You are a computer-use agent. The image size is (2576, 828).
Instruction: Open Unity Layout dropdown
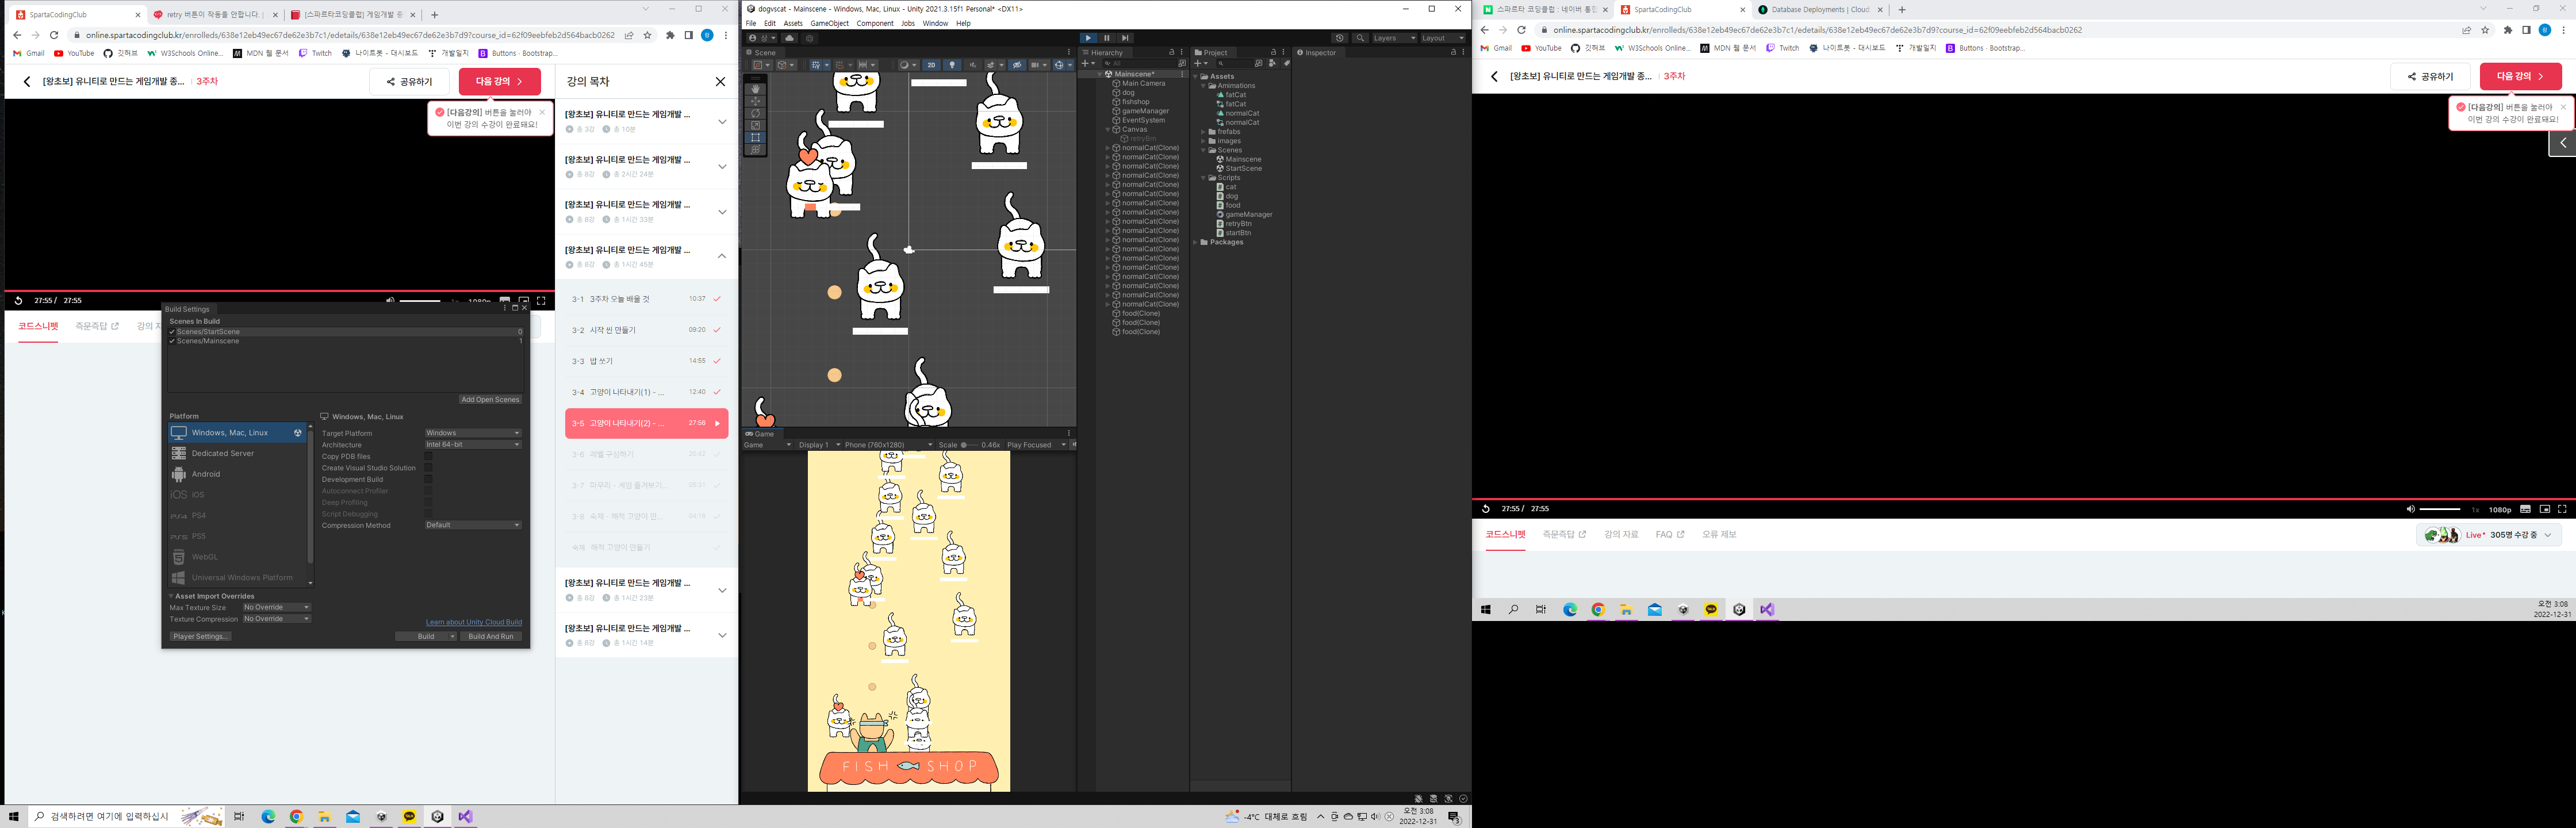click(1443, 38)
